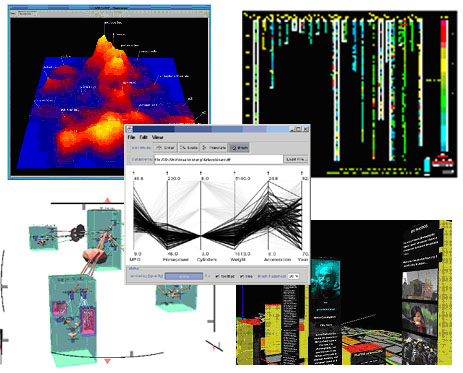
Task: Toggle the Tooltips checkbox
Action: pos(225,276)
